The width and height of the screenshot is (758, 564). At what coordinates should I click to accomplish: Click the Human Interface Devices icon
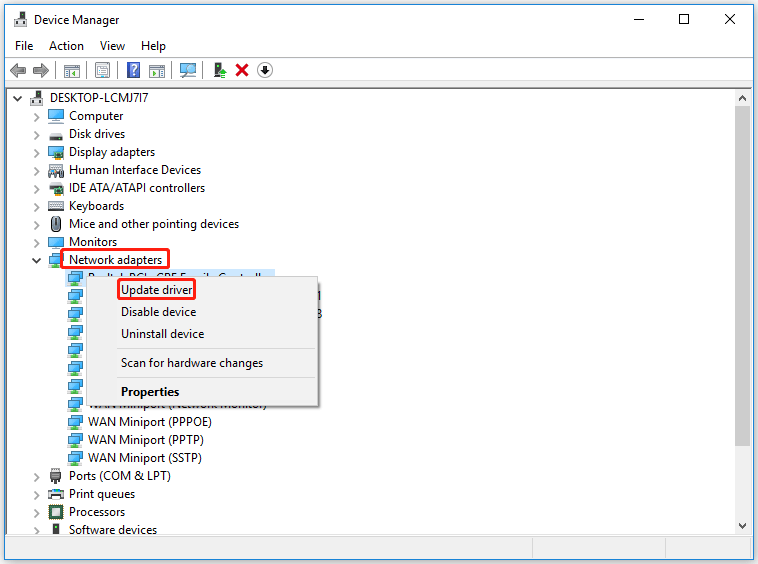point(56,171)
